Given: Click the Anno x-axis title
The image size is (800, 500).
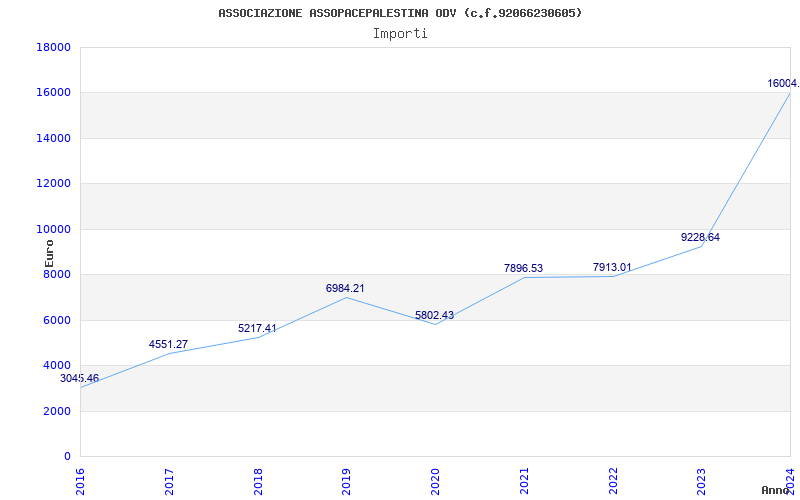Looking at the screenshot, I should pos(776,490).
